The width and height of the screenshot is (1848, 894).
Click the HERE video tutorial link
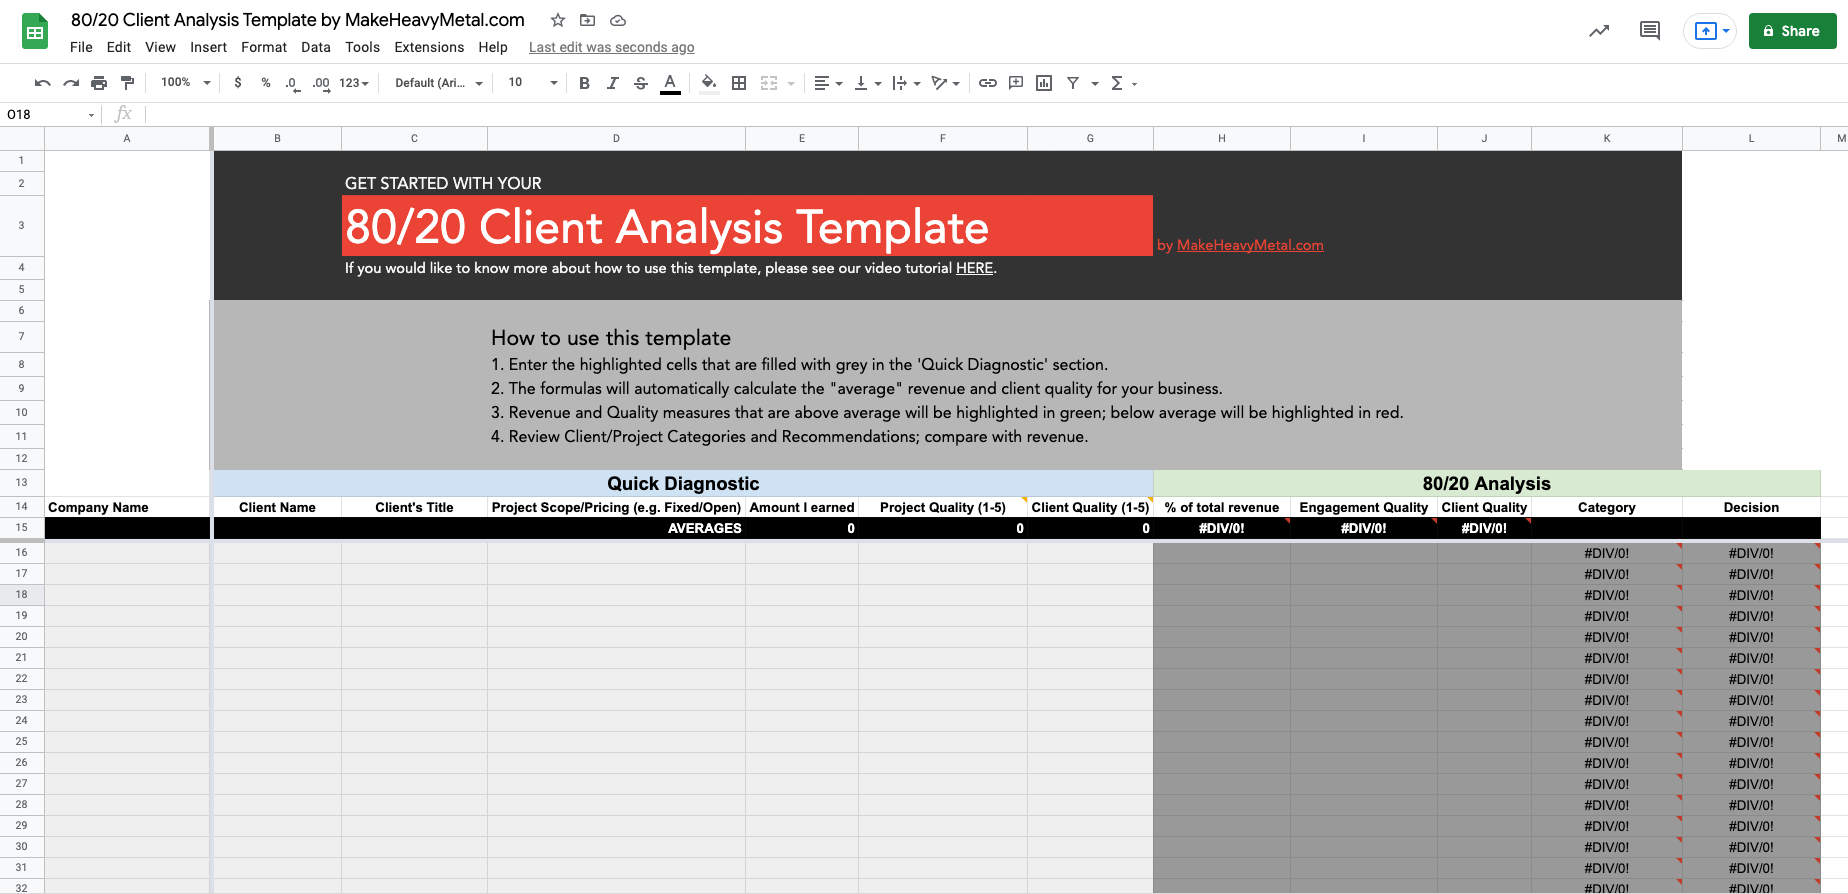coord(974,268)
